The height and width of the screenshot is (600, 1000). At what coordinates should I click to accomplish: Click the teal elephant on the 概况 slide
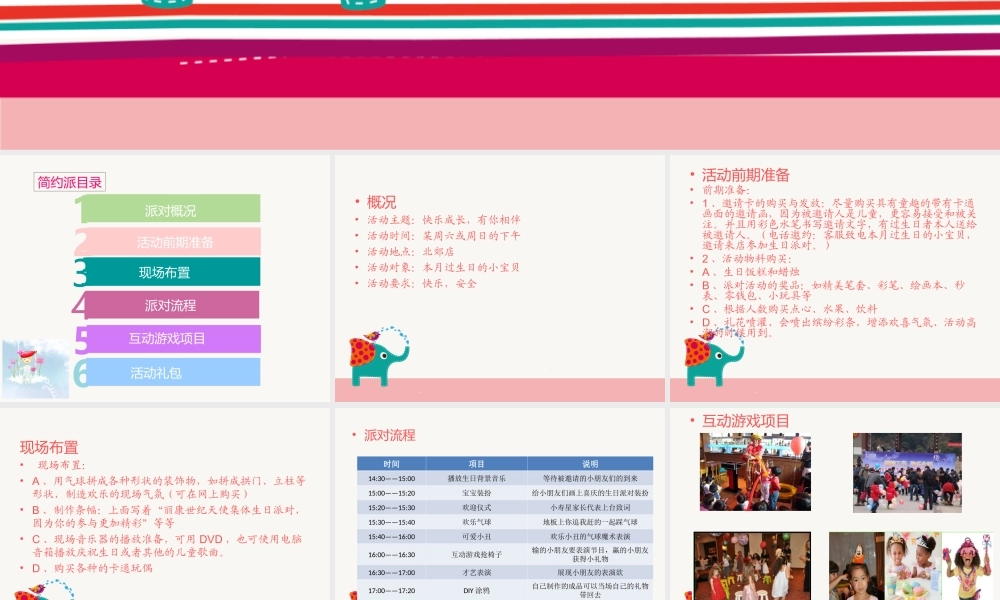pos(378,356)
